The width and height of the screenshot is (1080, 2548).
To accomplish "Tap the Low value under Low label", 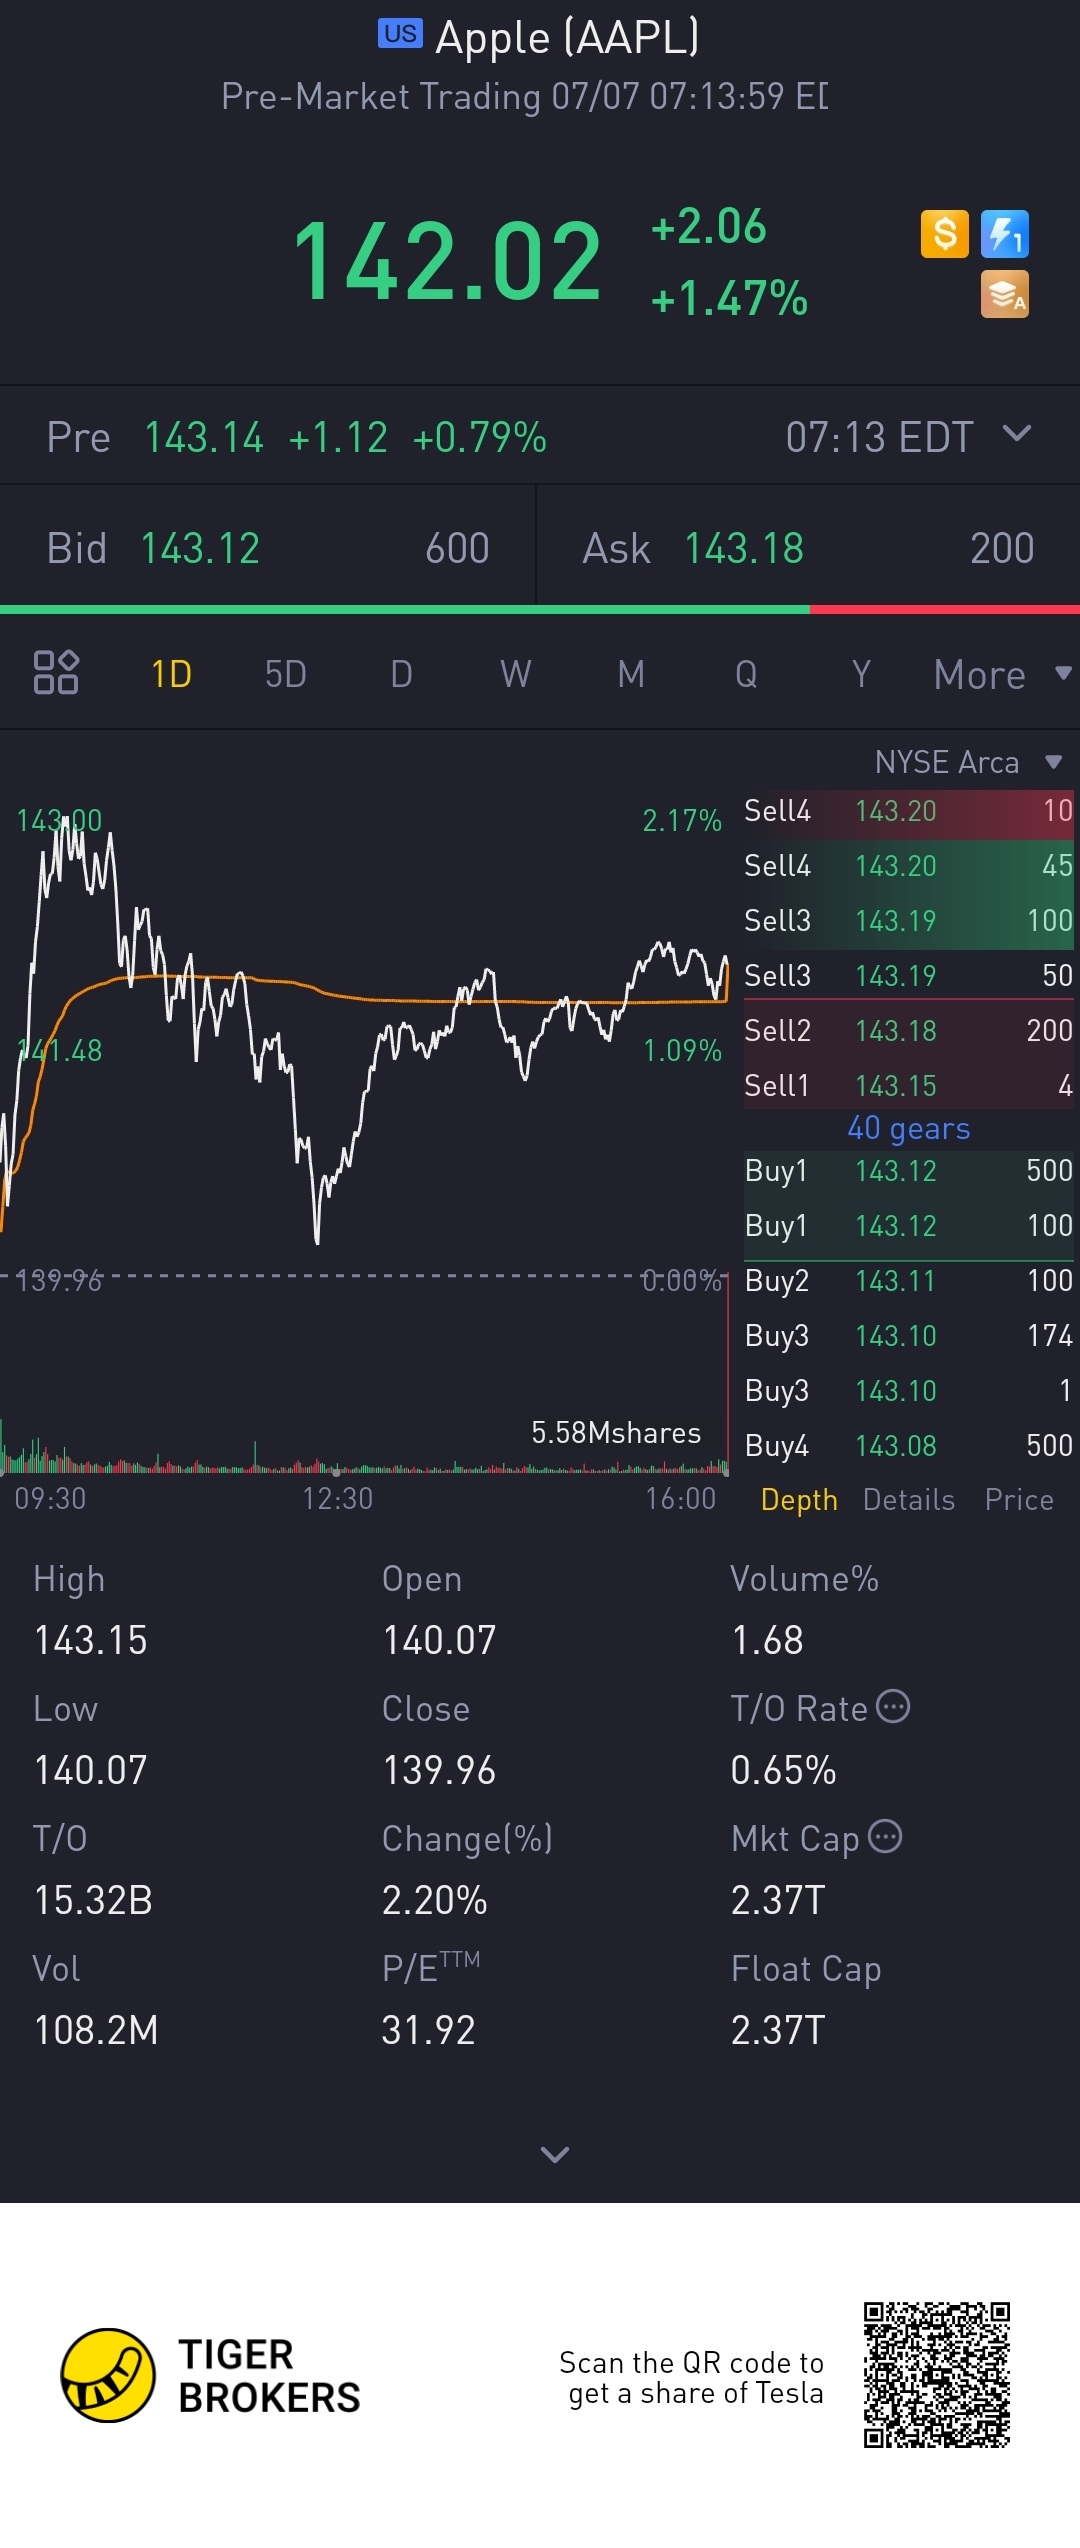I will pos(91,1770).
